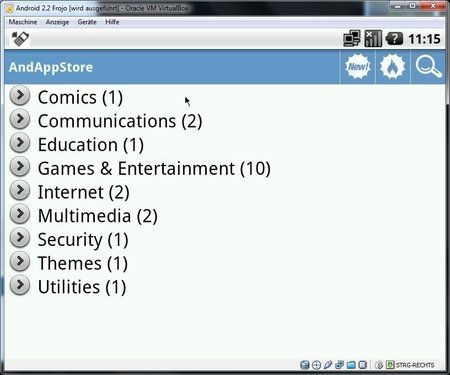
Task: Click the green host key indicator icon
Action: [x=390, y=365]
